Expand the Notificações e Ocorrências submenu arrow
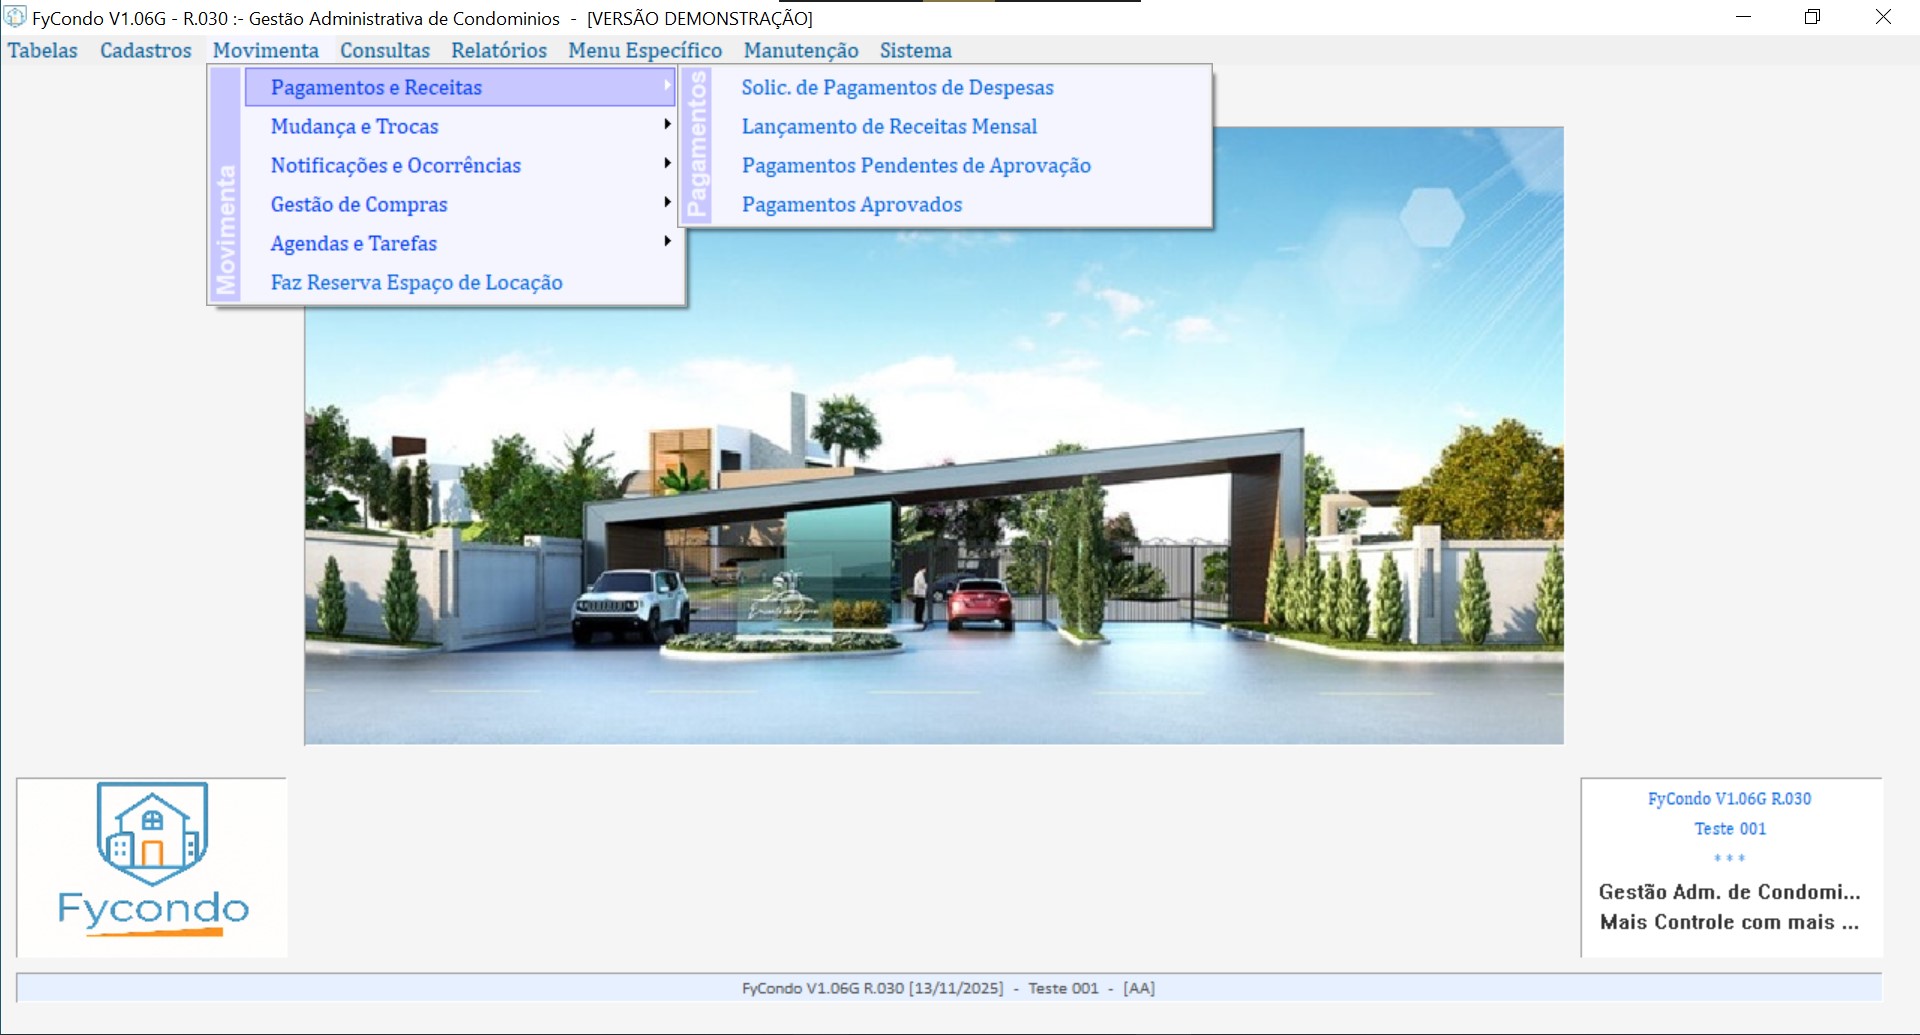Image resolution: width=1920 pixels, height=1035 pixels. pos(667,164)
